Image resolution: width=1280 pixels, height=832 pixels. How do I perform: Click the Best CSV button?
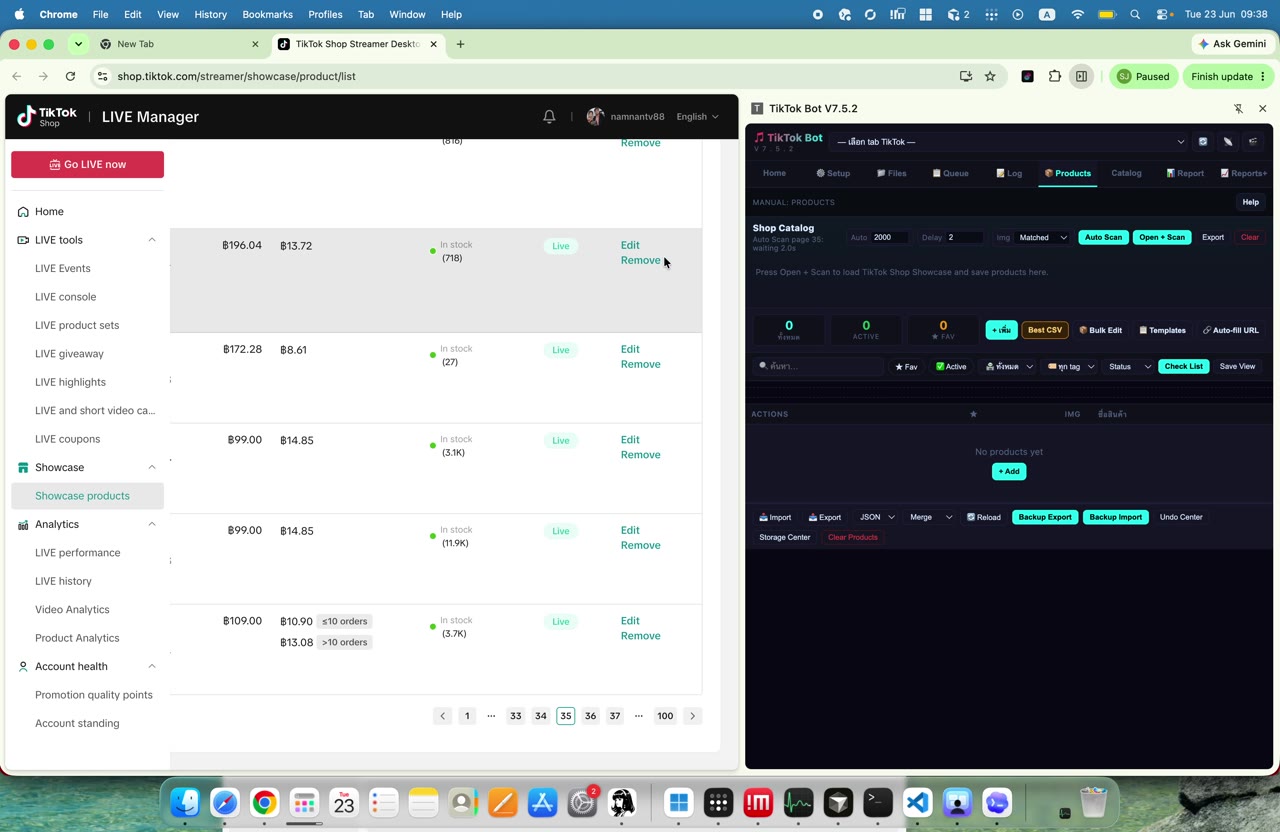click(x=1045, y=330)
